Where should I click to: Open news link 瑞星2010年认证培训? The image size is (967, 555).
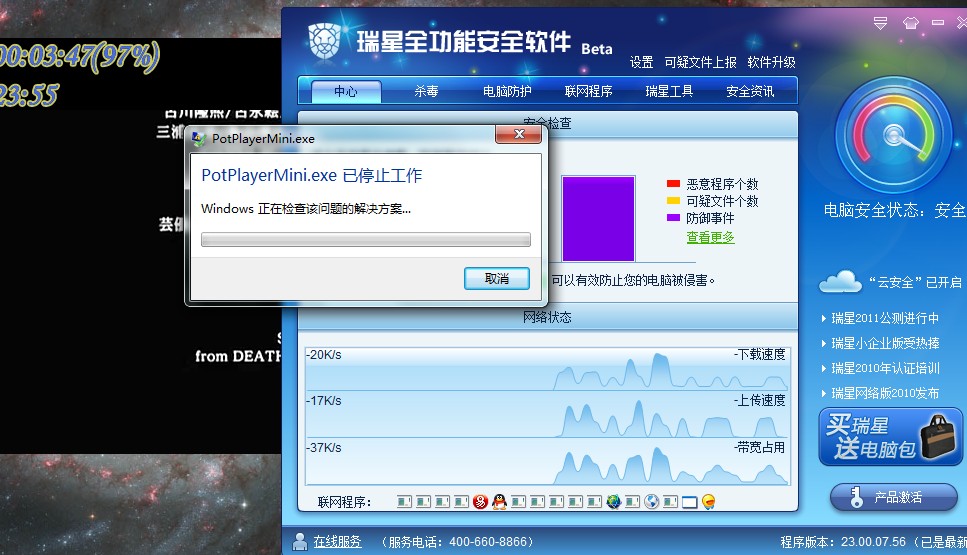[885, 368]
